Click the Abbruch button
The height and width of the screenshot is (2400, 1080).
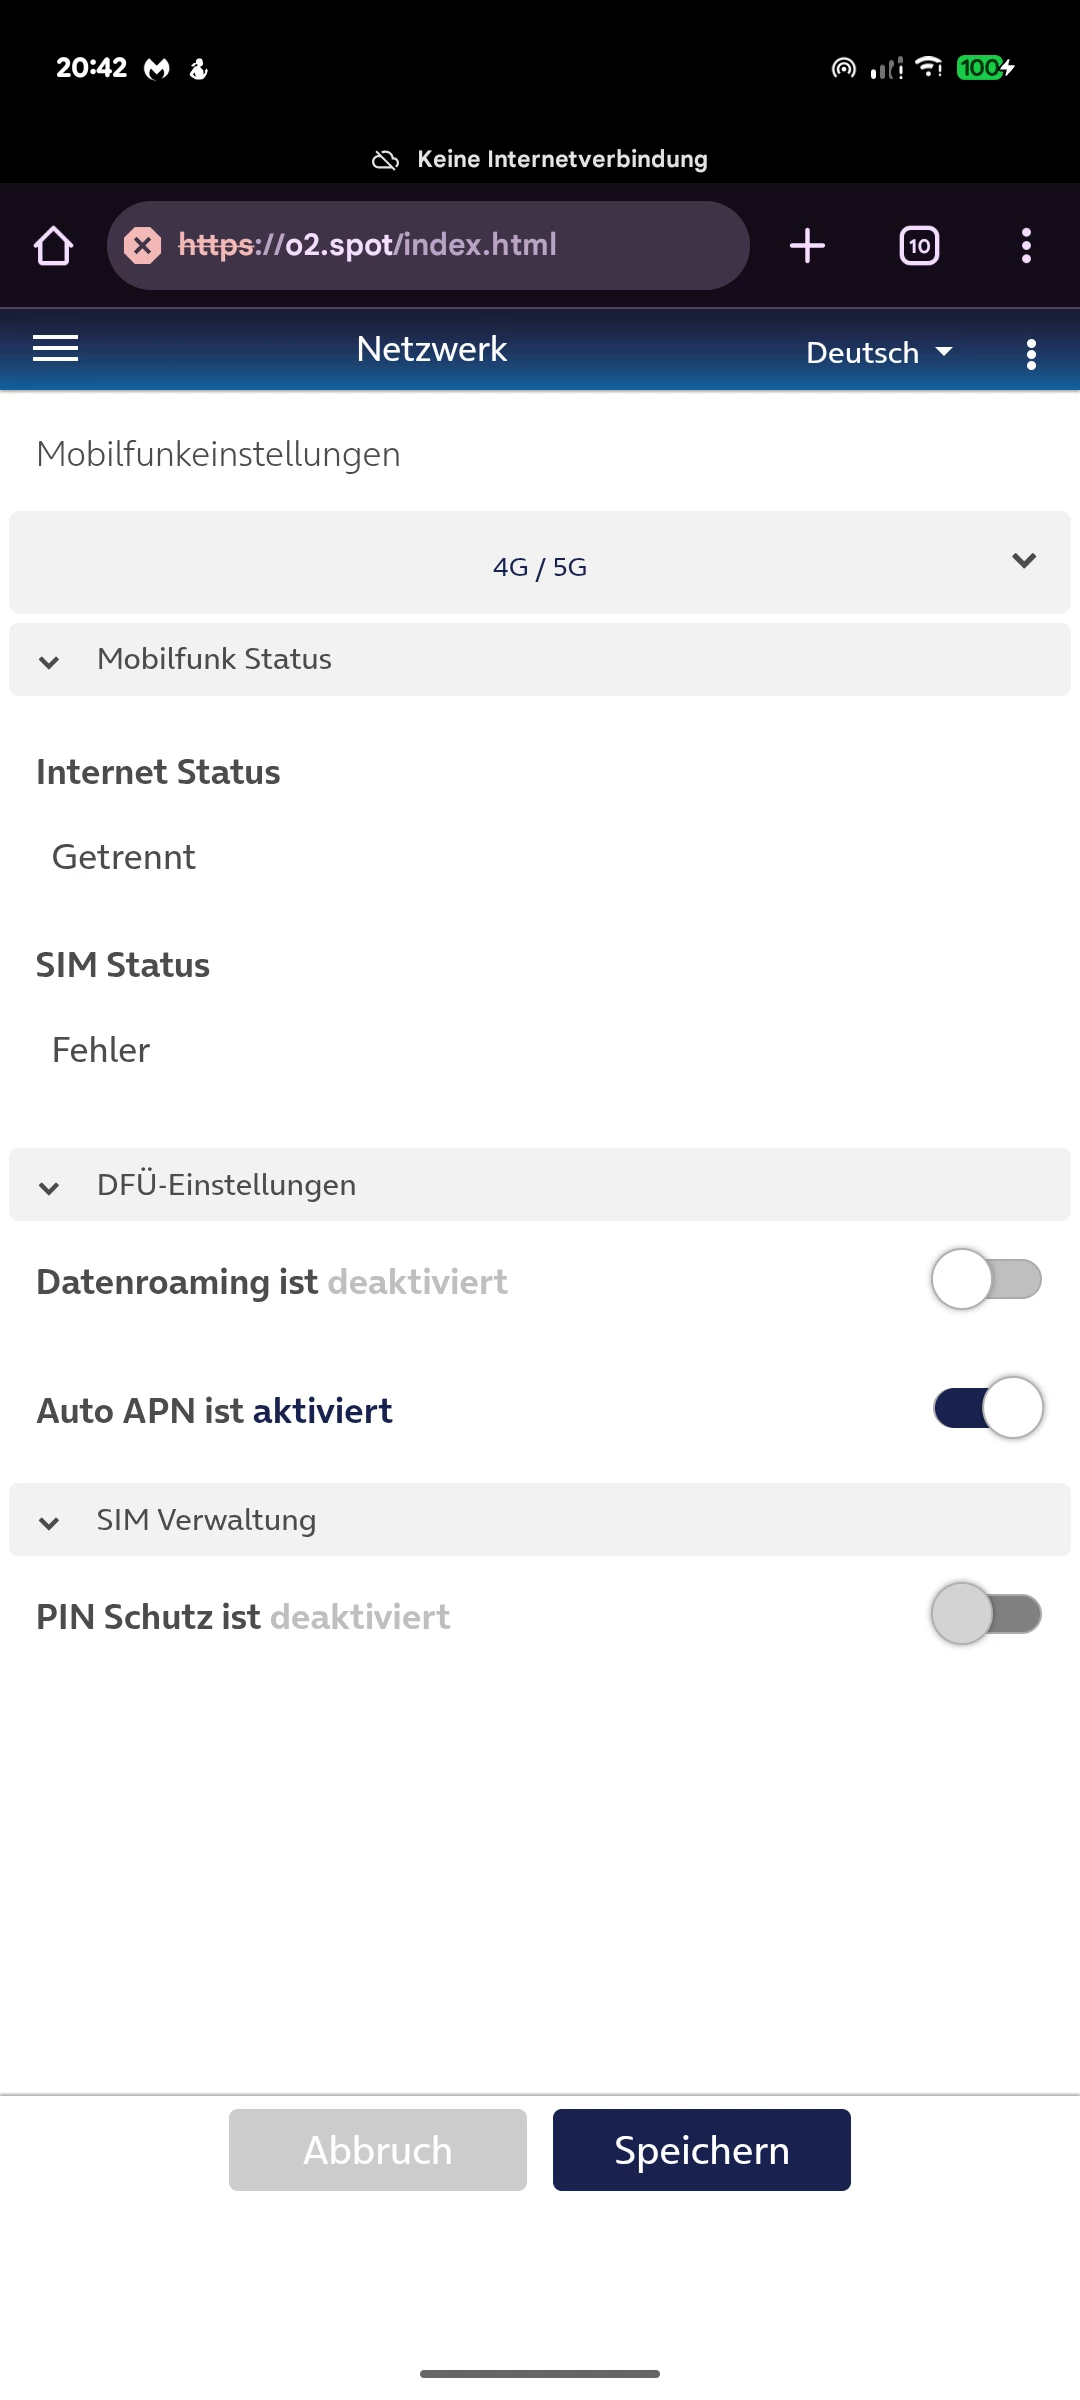click(378, 2150)
